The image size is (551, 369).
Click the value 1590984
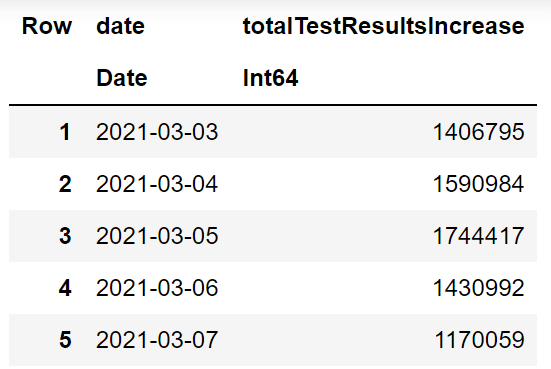[x=479, y=184]
